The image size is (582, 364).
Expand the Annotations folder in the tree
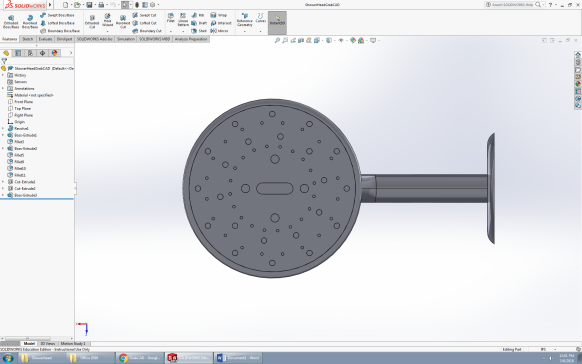[3, 88]
